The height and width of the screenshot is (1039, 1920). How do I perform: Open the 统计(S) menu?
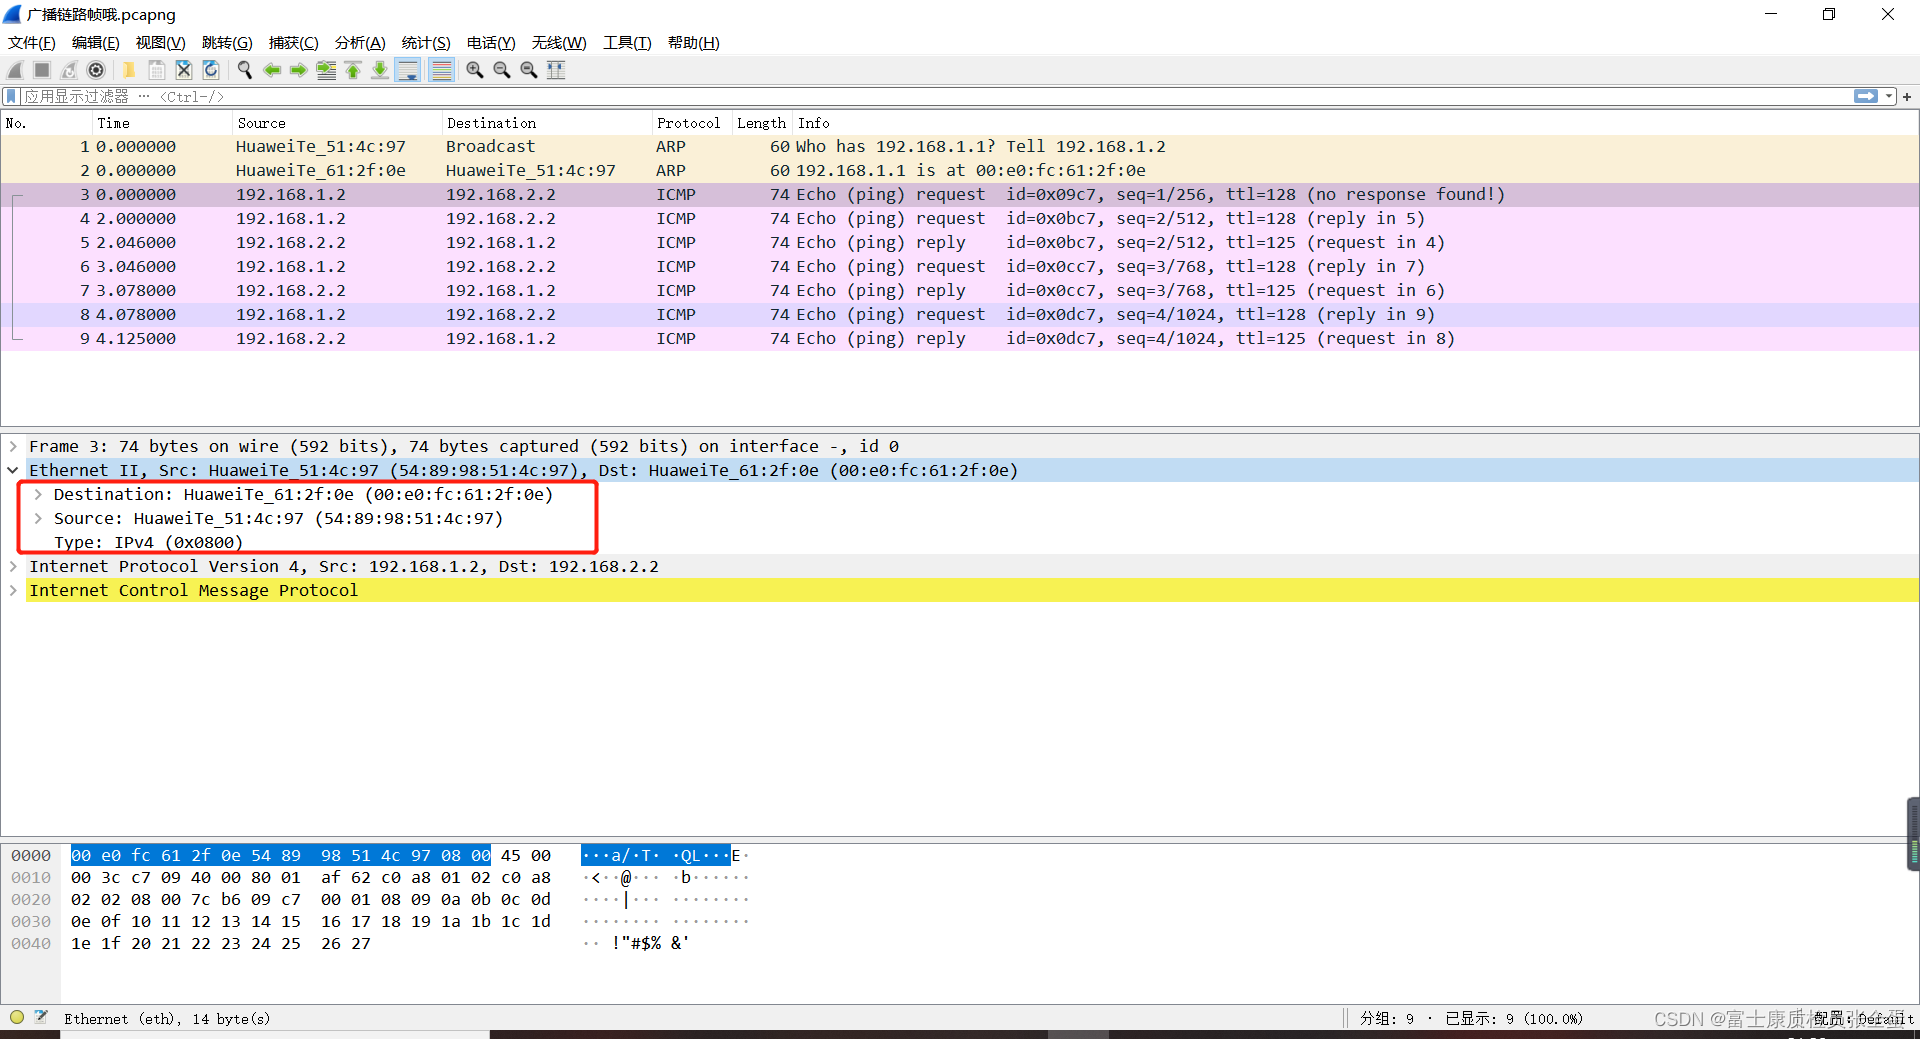(426, 43)
